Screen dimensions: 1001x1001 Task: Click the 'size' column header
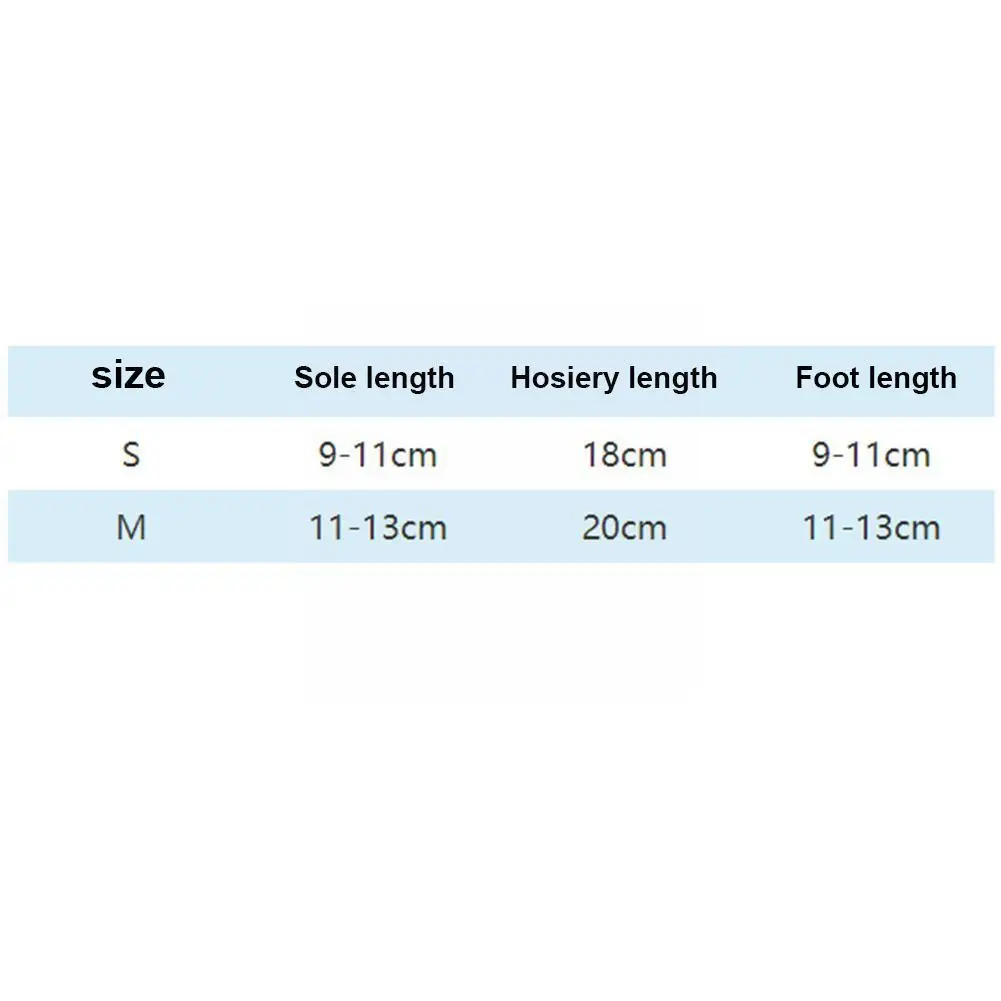point(128,376)
